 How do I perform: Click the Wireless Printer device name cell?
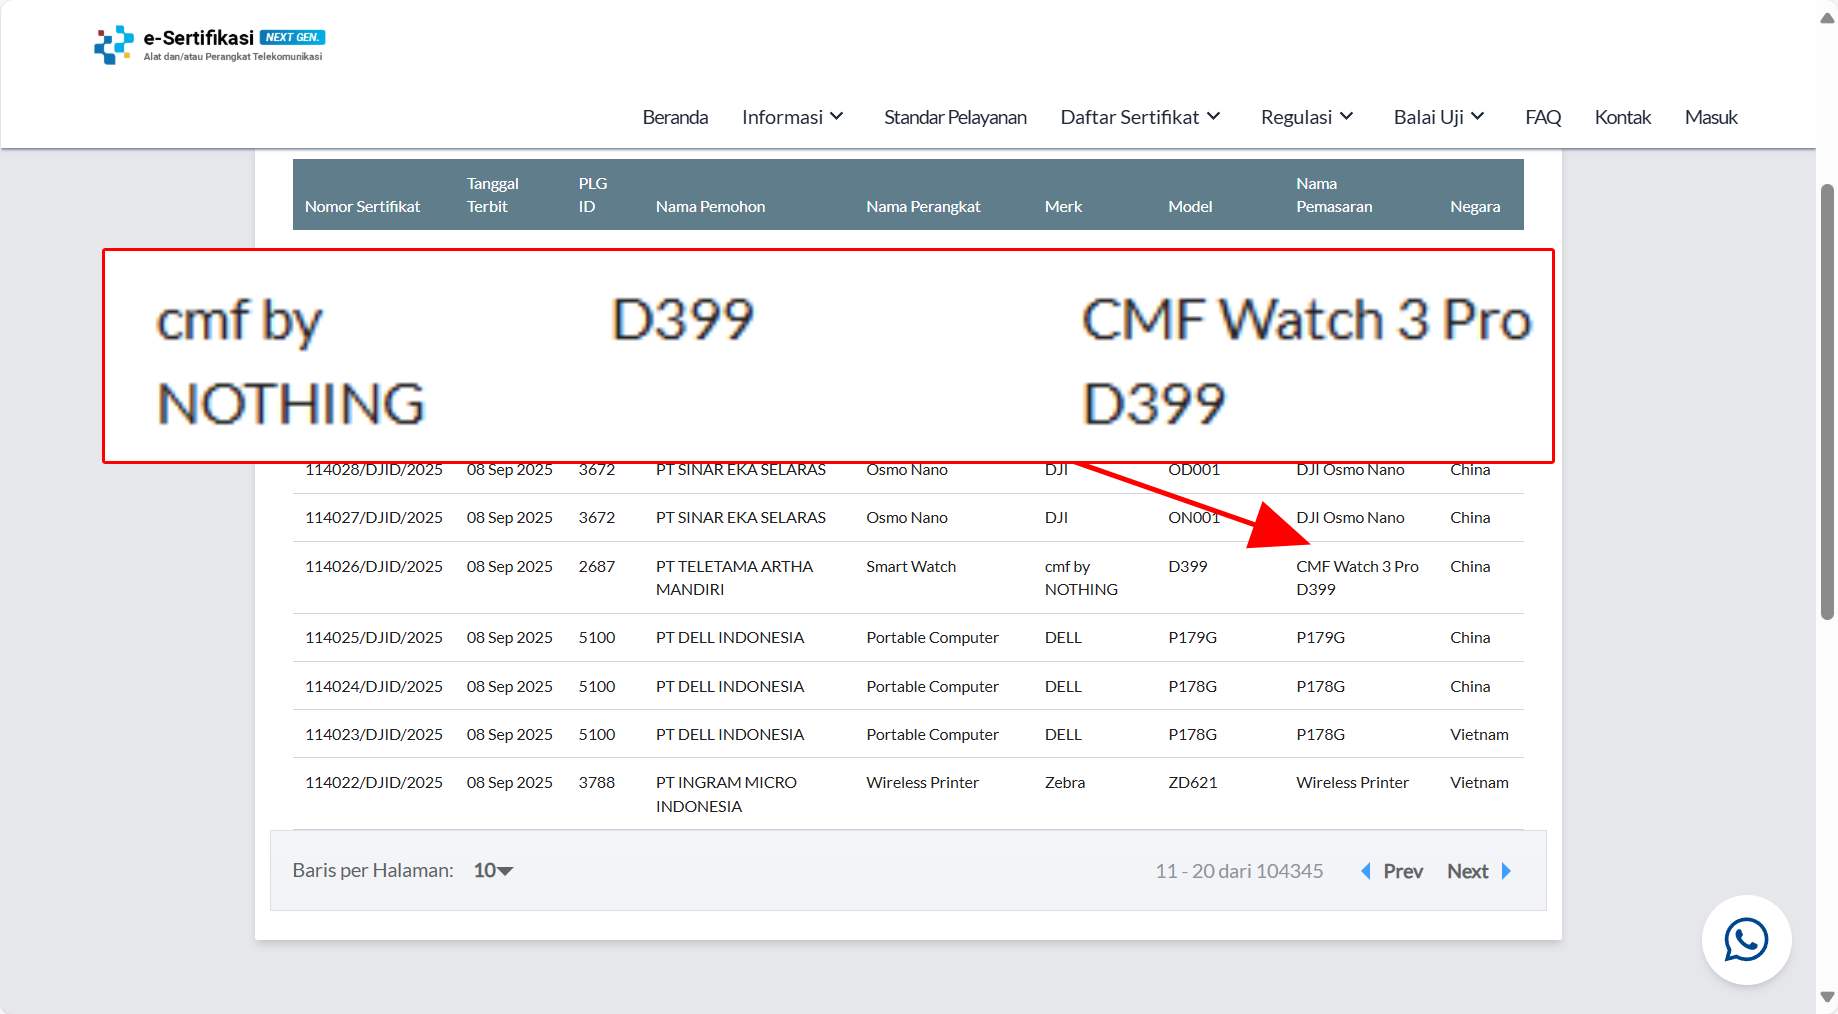click(922, 782)
